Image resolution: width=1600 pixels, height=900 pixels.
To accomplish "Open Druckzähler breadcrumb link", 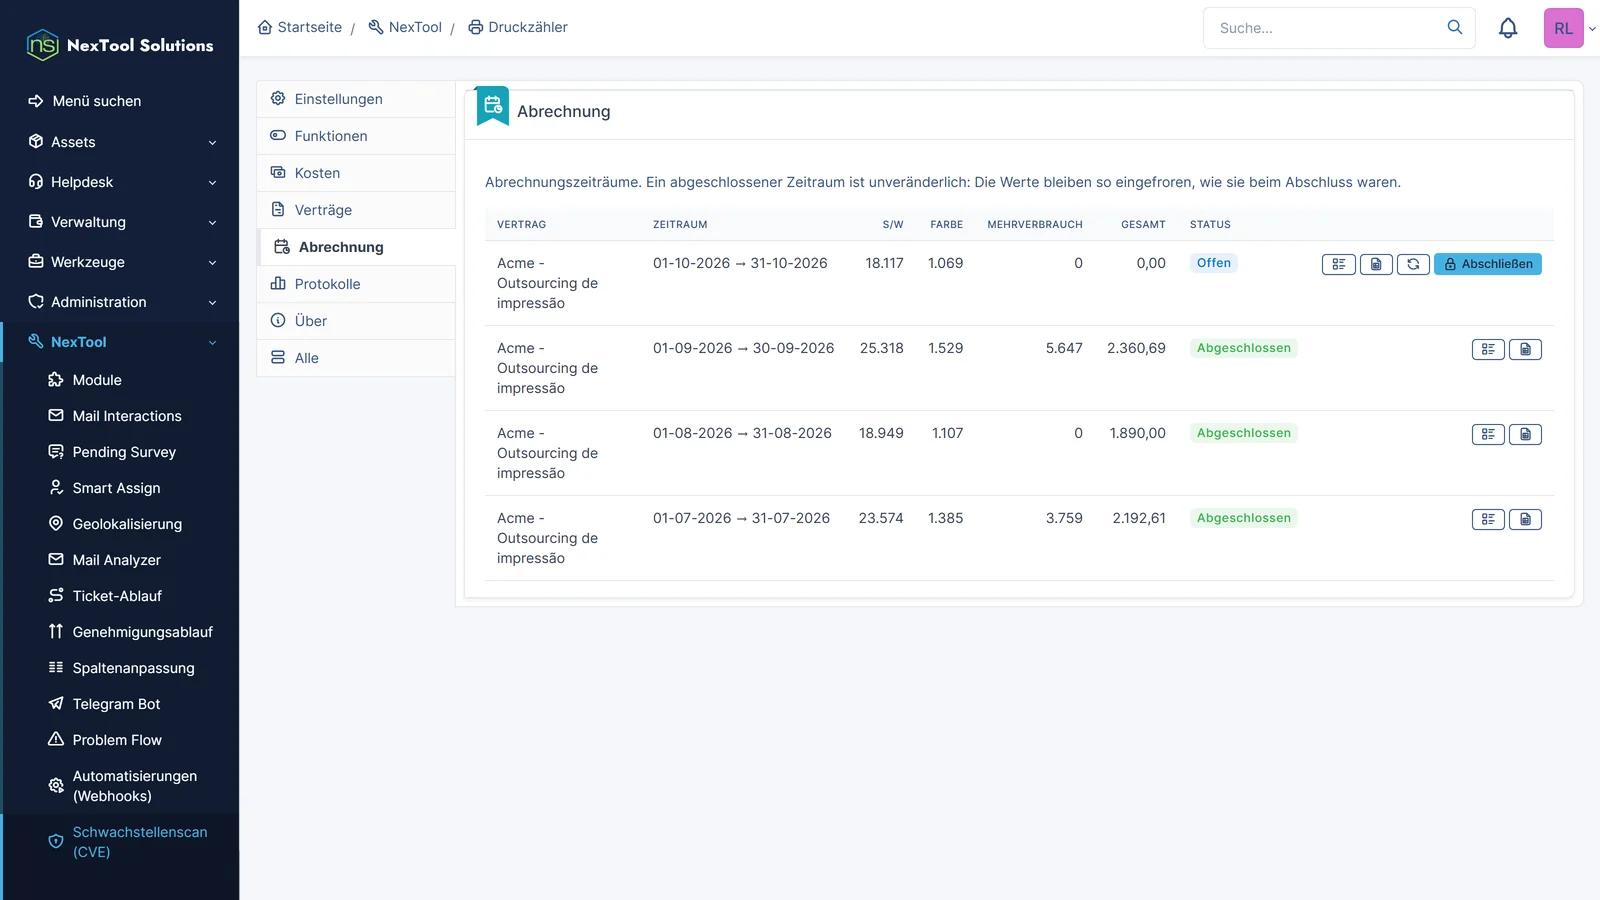I will (518, 27).
